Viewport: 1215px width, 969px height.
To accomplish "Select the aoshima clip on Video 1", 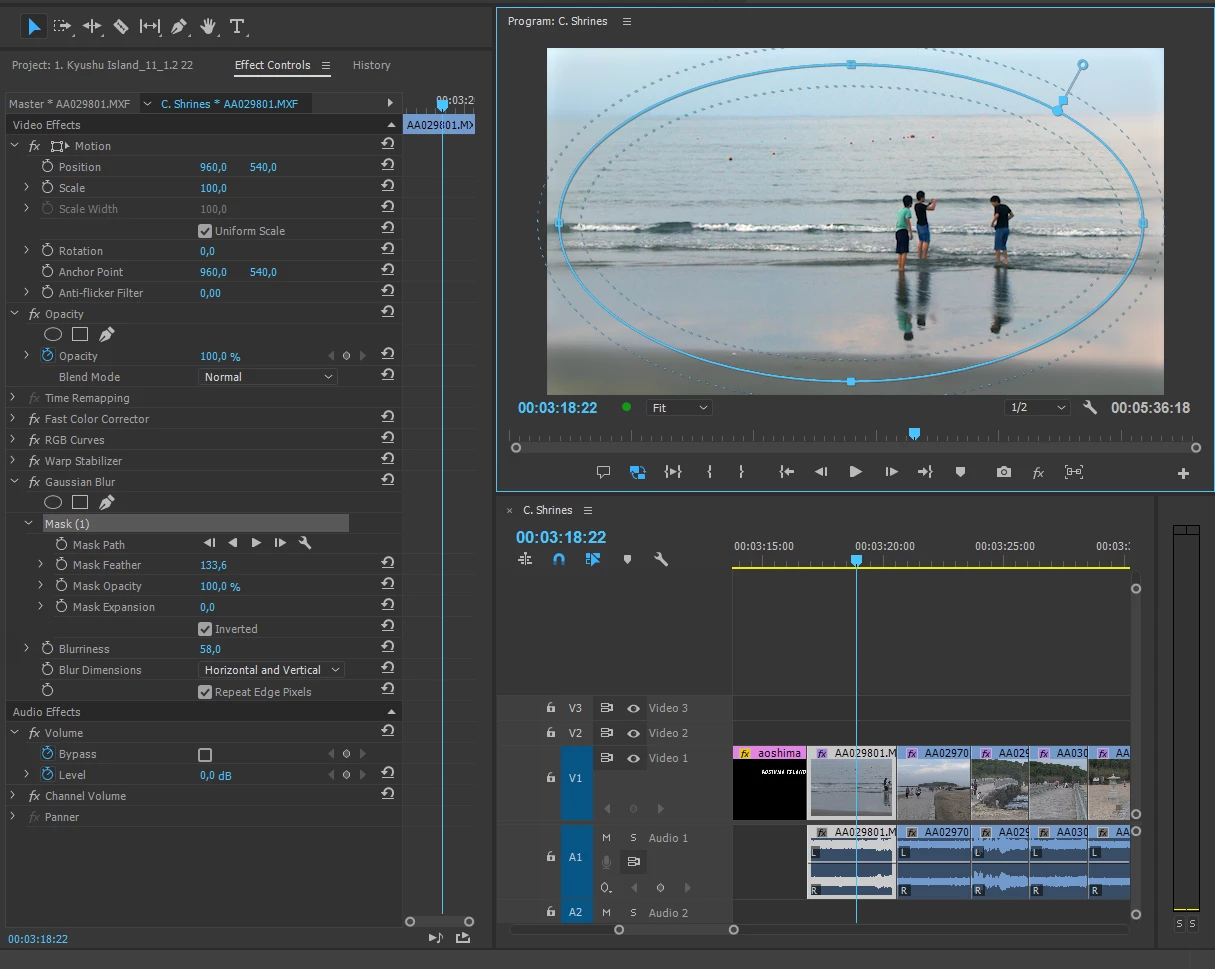I will (769, 783).
